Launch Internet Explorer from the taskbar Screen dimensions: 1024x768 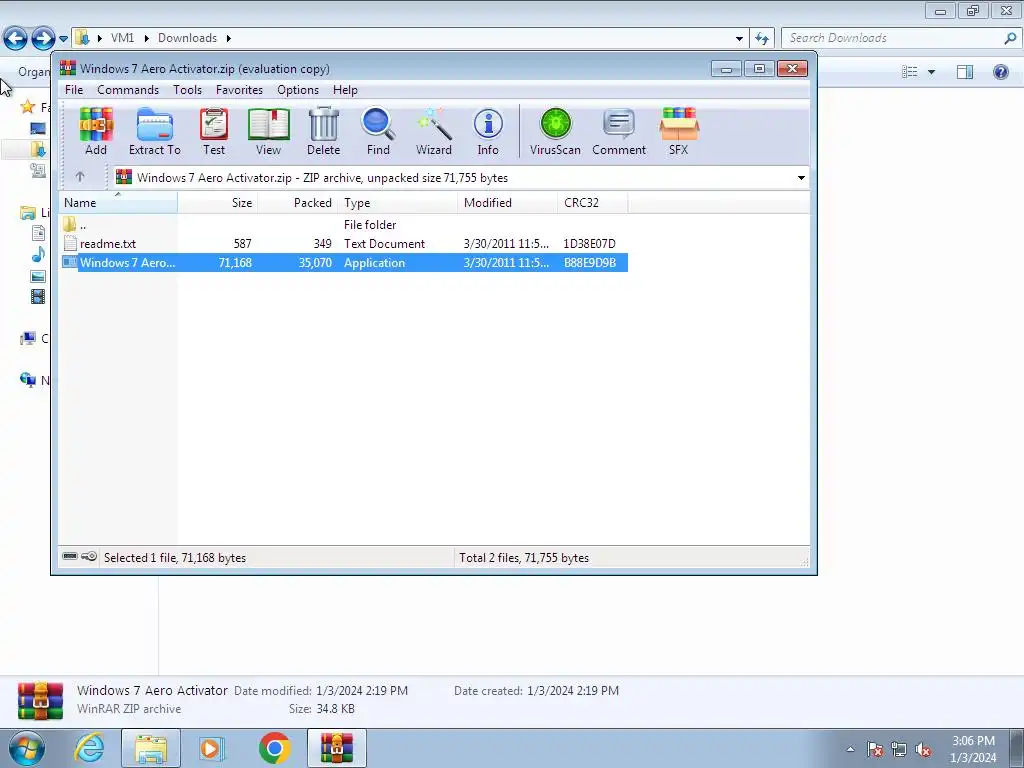[x=89, y=748]
